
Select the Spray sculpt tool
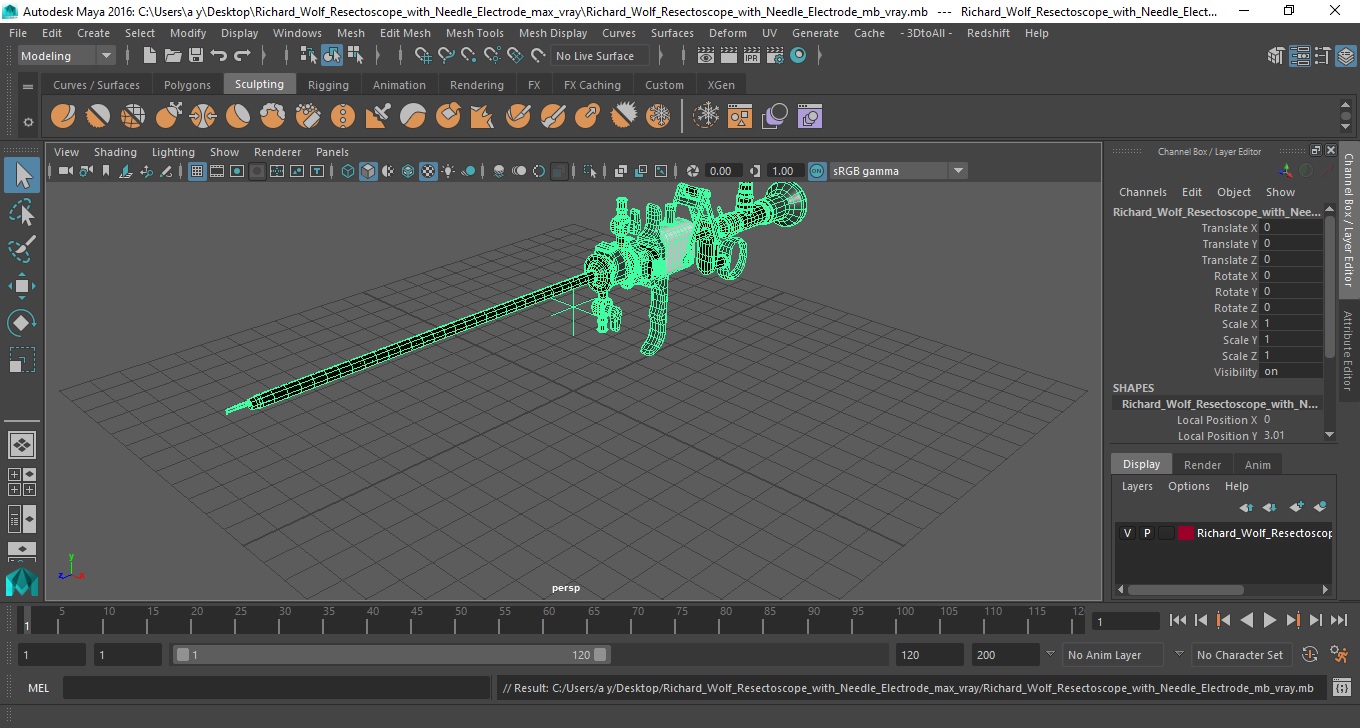tap(308, 117)
